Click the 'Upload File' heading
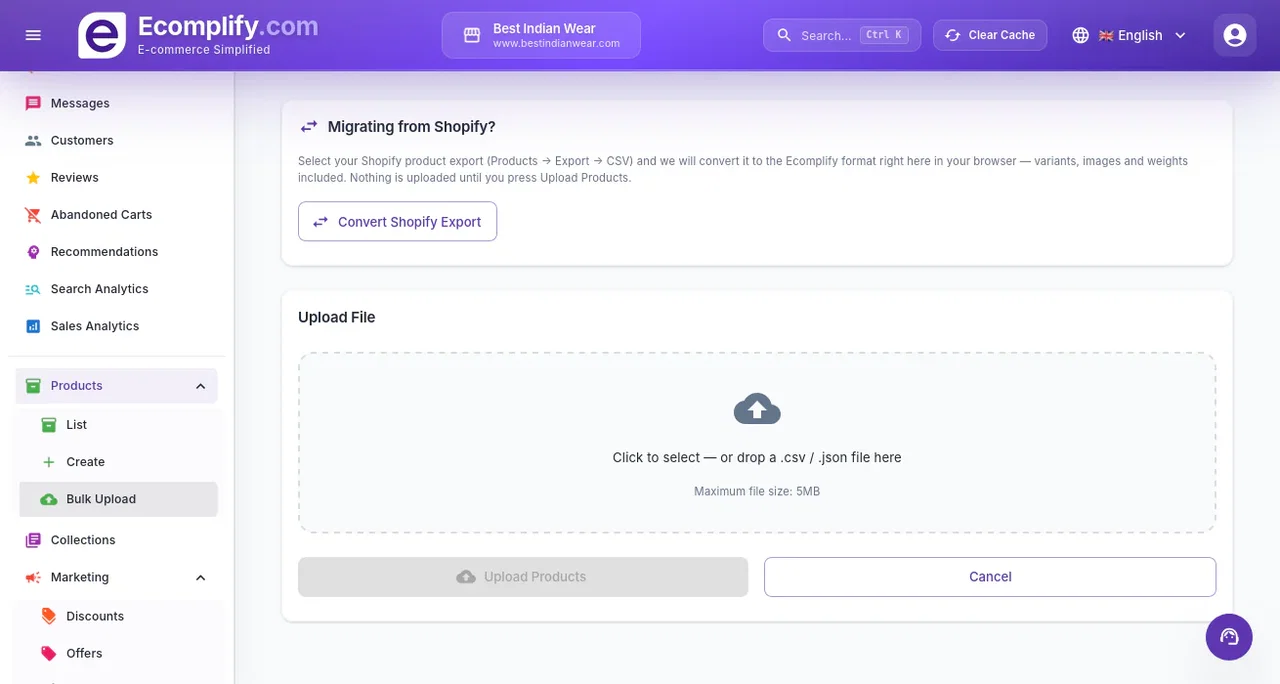Viewport: 1280px width, 684px height. click(x=337, y=317)
